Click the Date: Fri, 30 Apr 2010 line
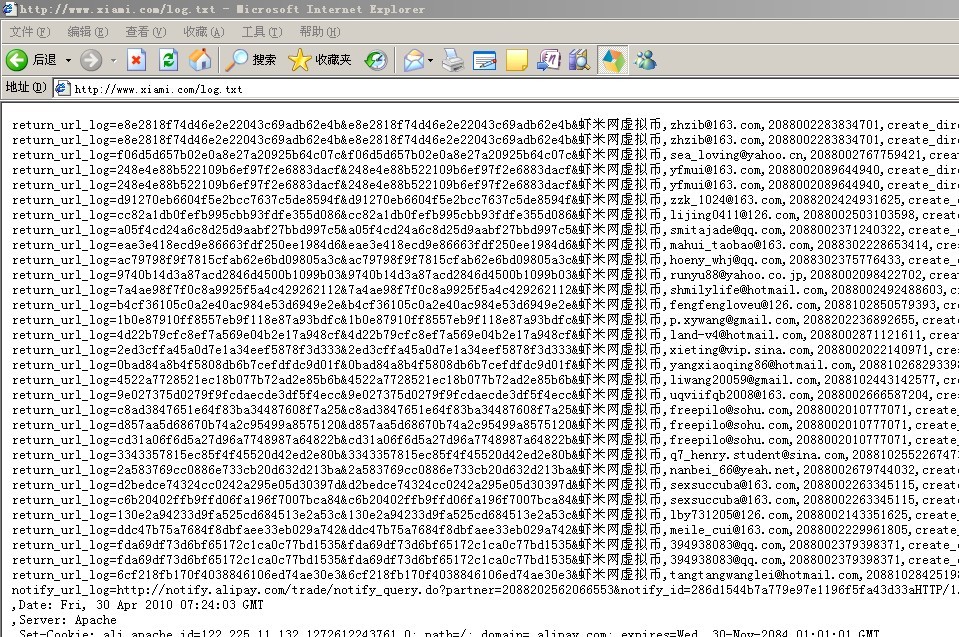Viewport: 959px width, 637px height. coord(138,605)
